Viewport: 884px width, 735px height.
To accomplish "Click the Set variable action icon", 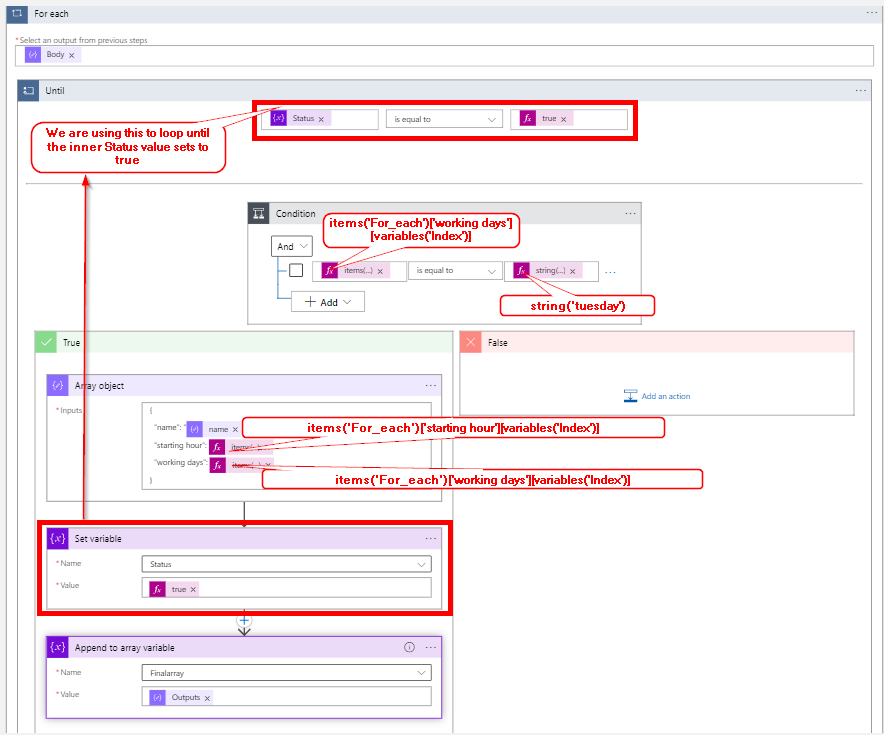I will point(58,538).
